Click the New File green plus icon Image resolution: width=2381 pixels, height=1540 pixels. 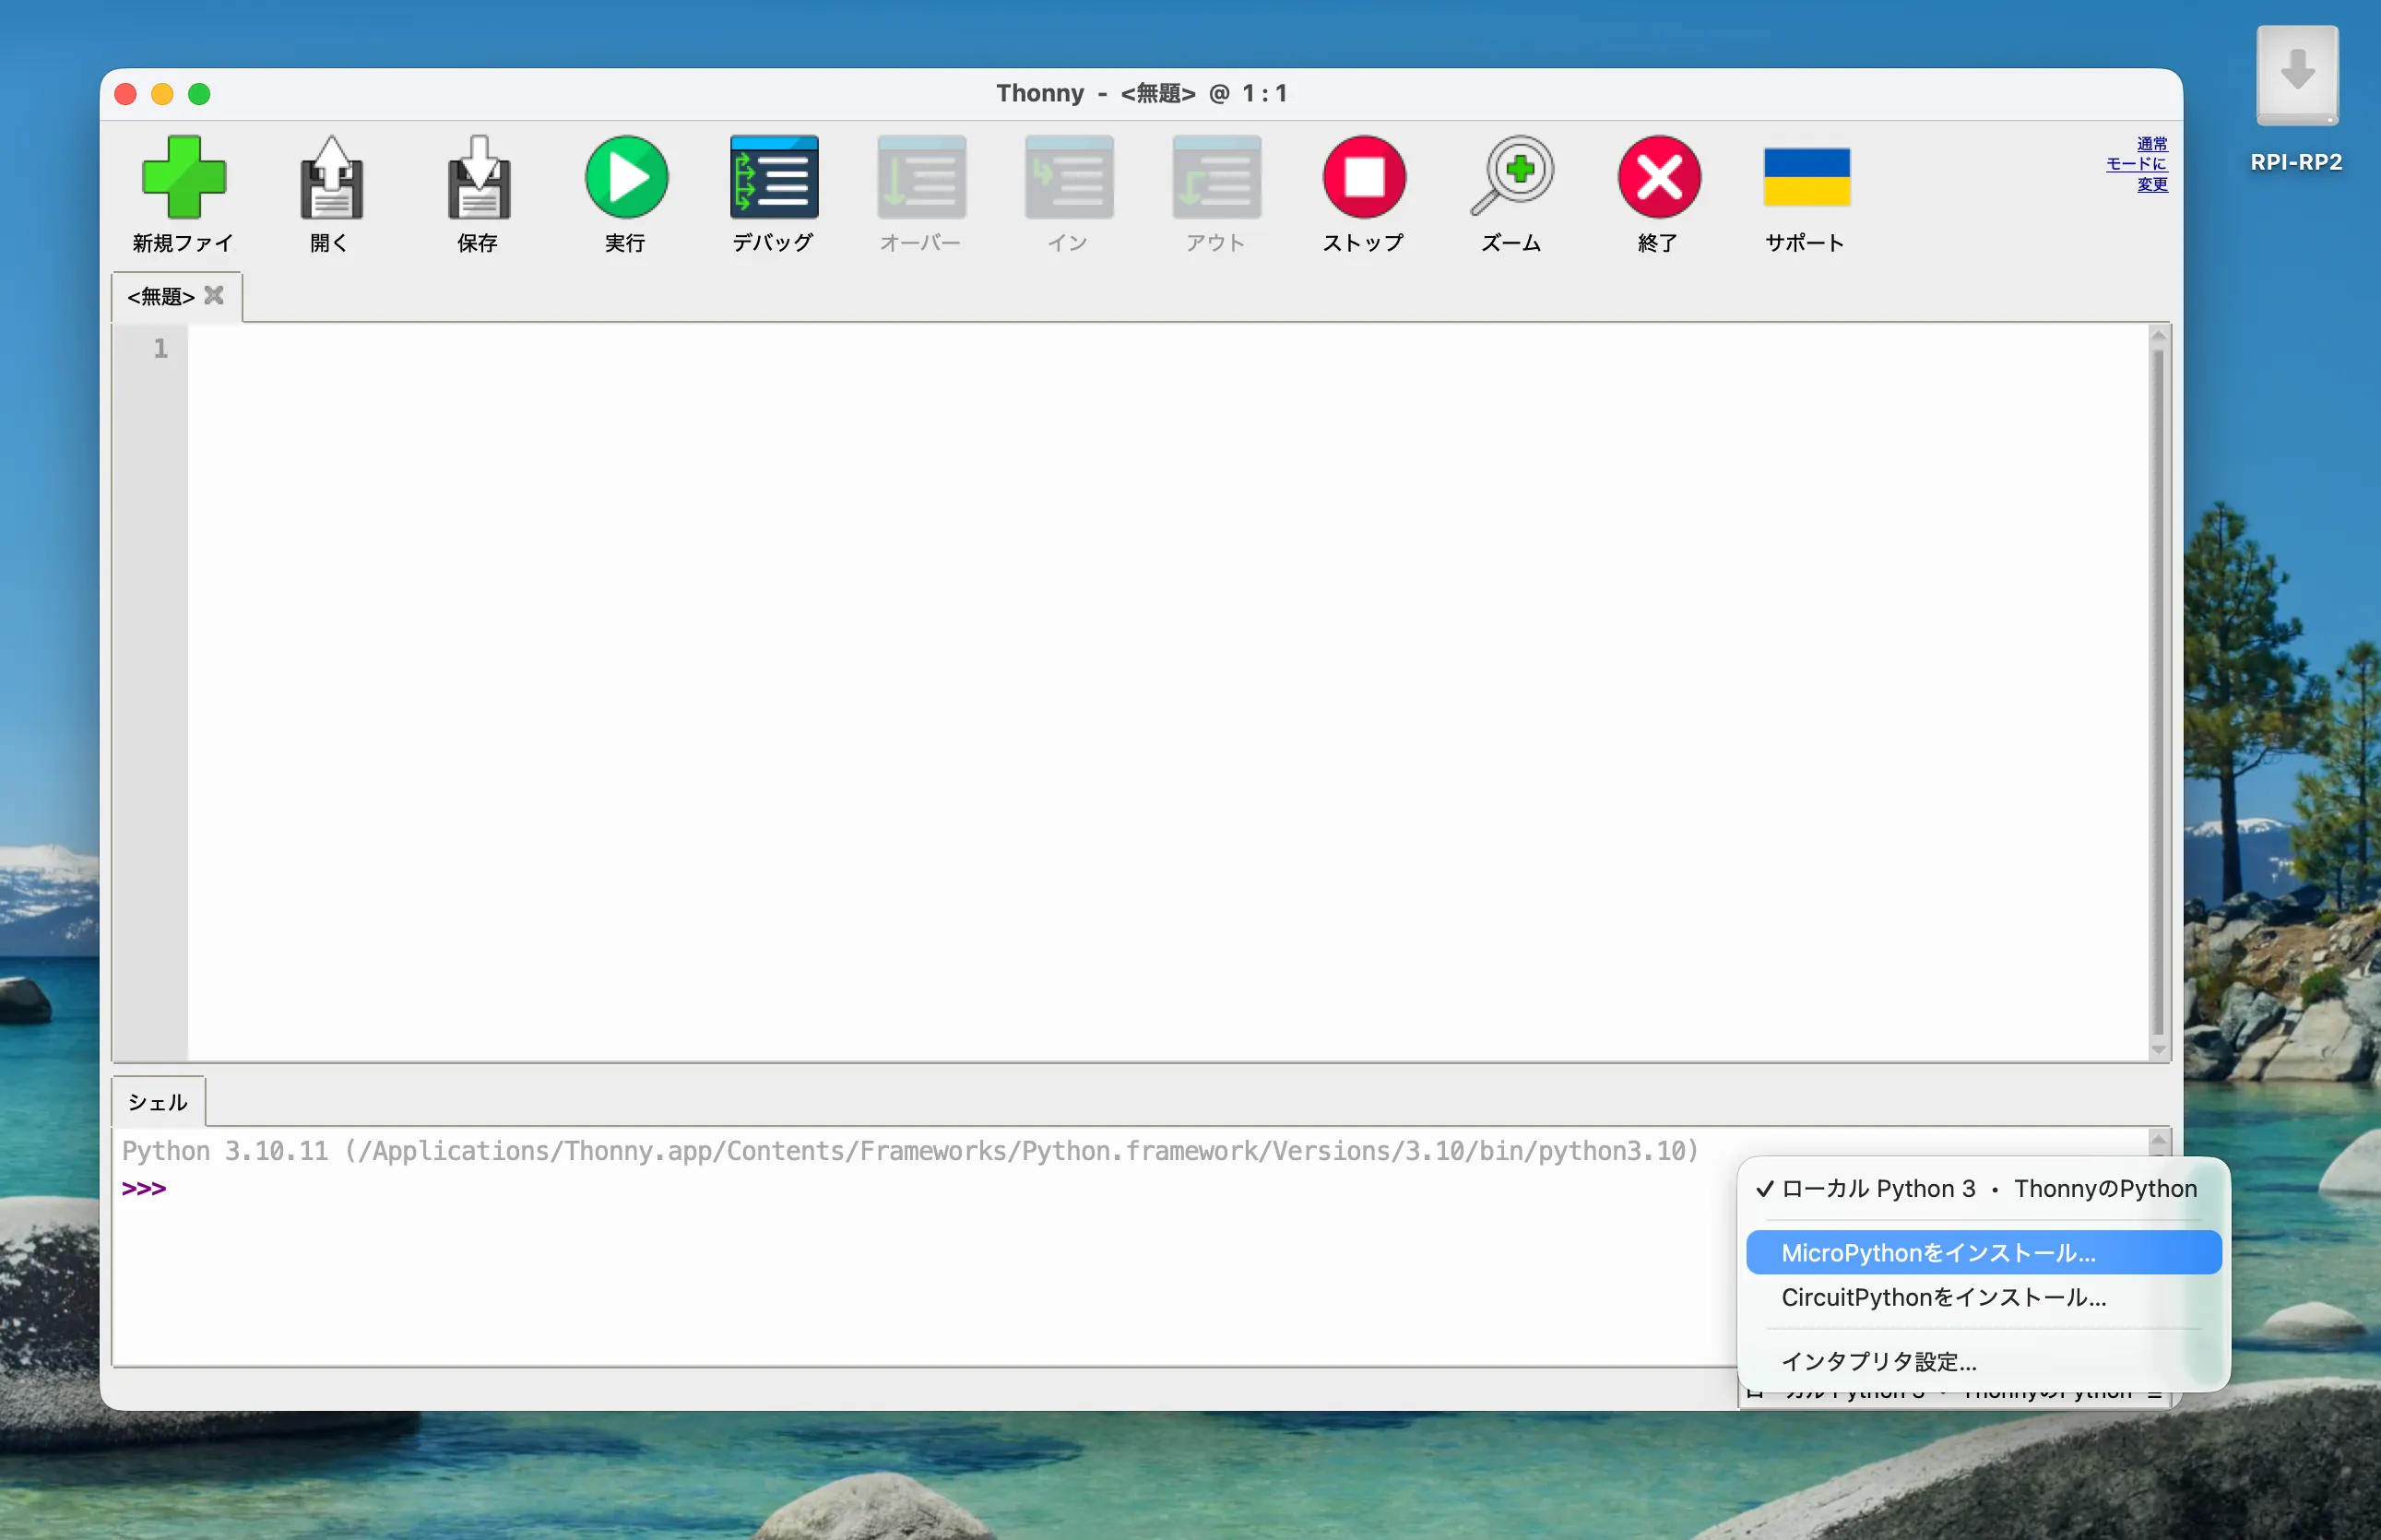pyautogui.click(x=183, y=178)
